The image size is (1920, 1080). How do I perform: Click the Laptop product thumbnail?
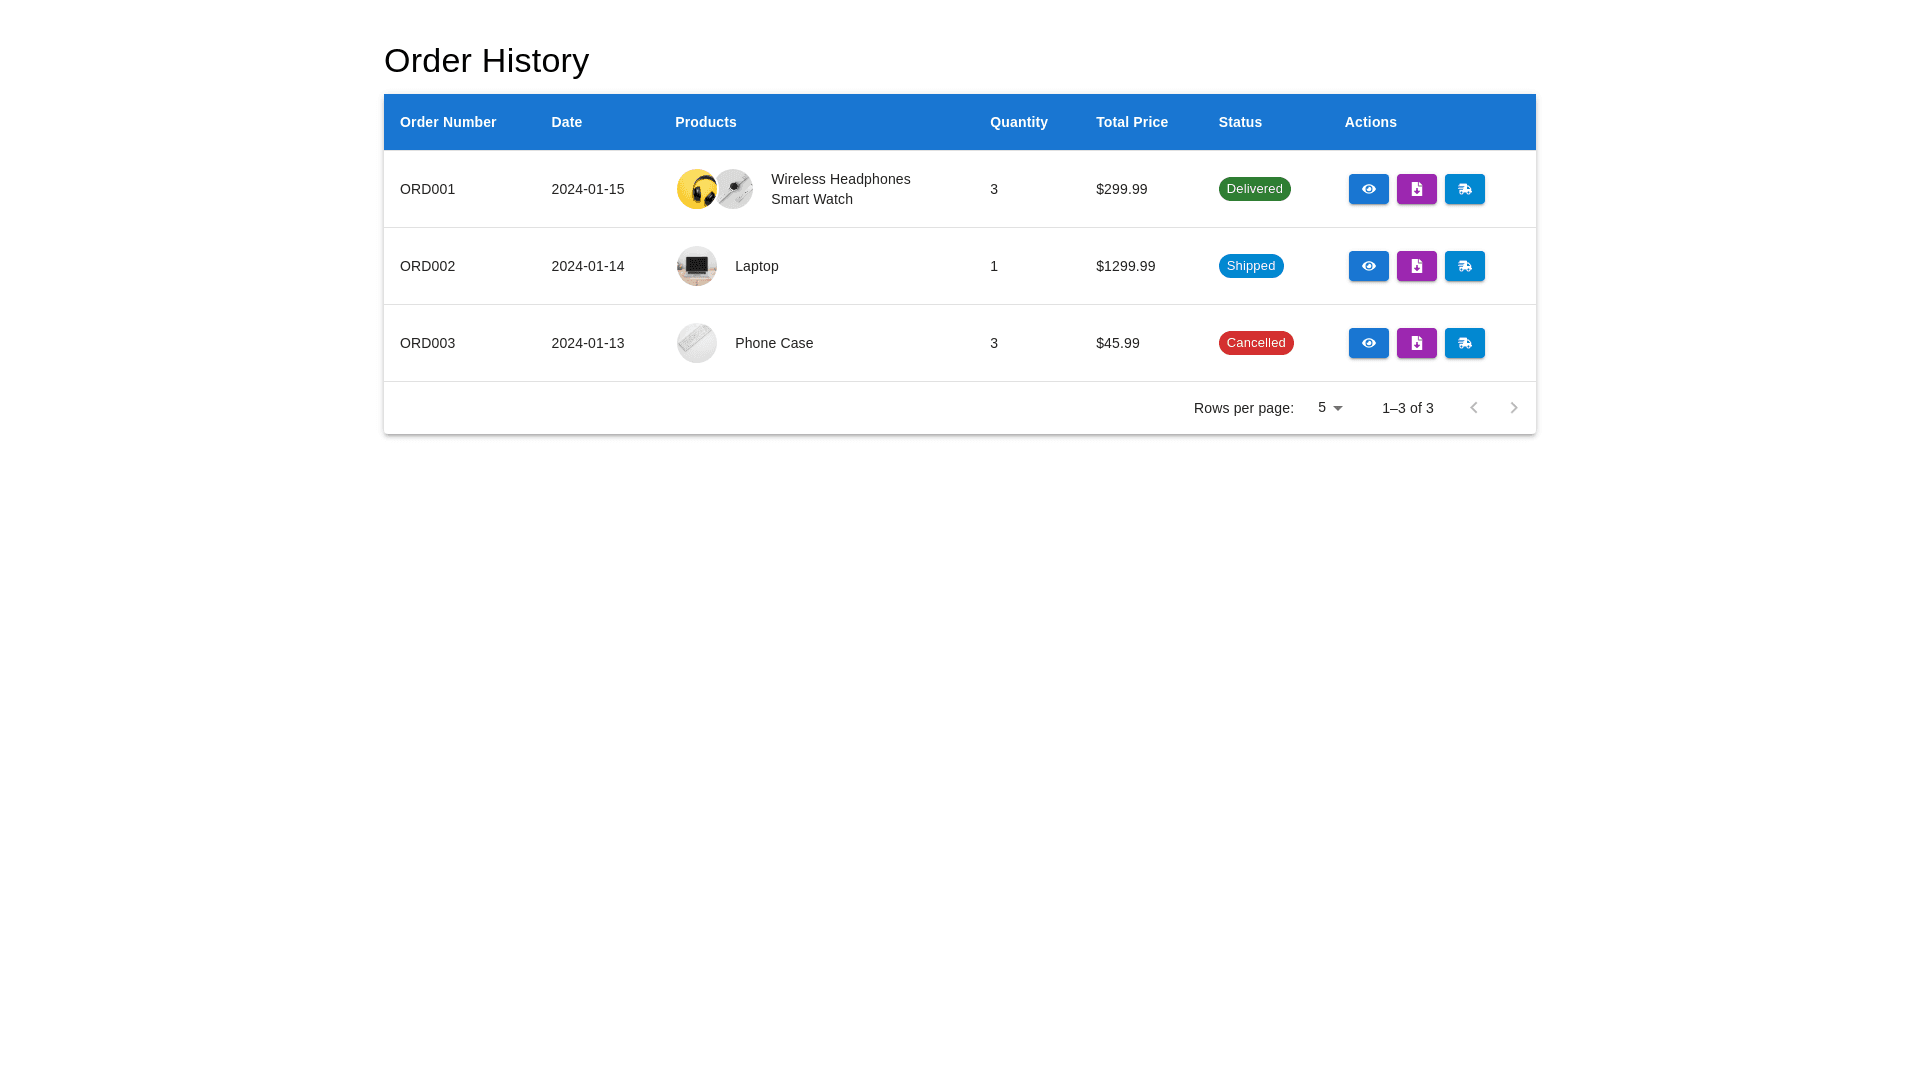696,266
